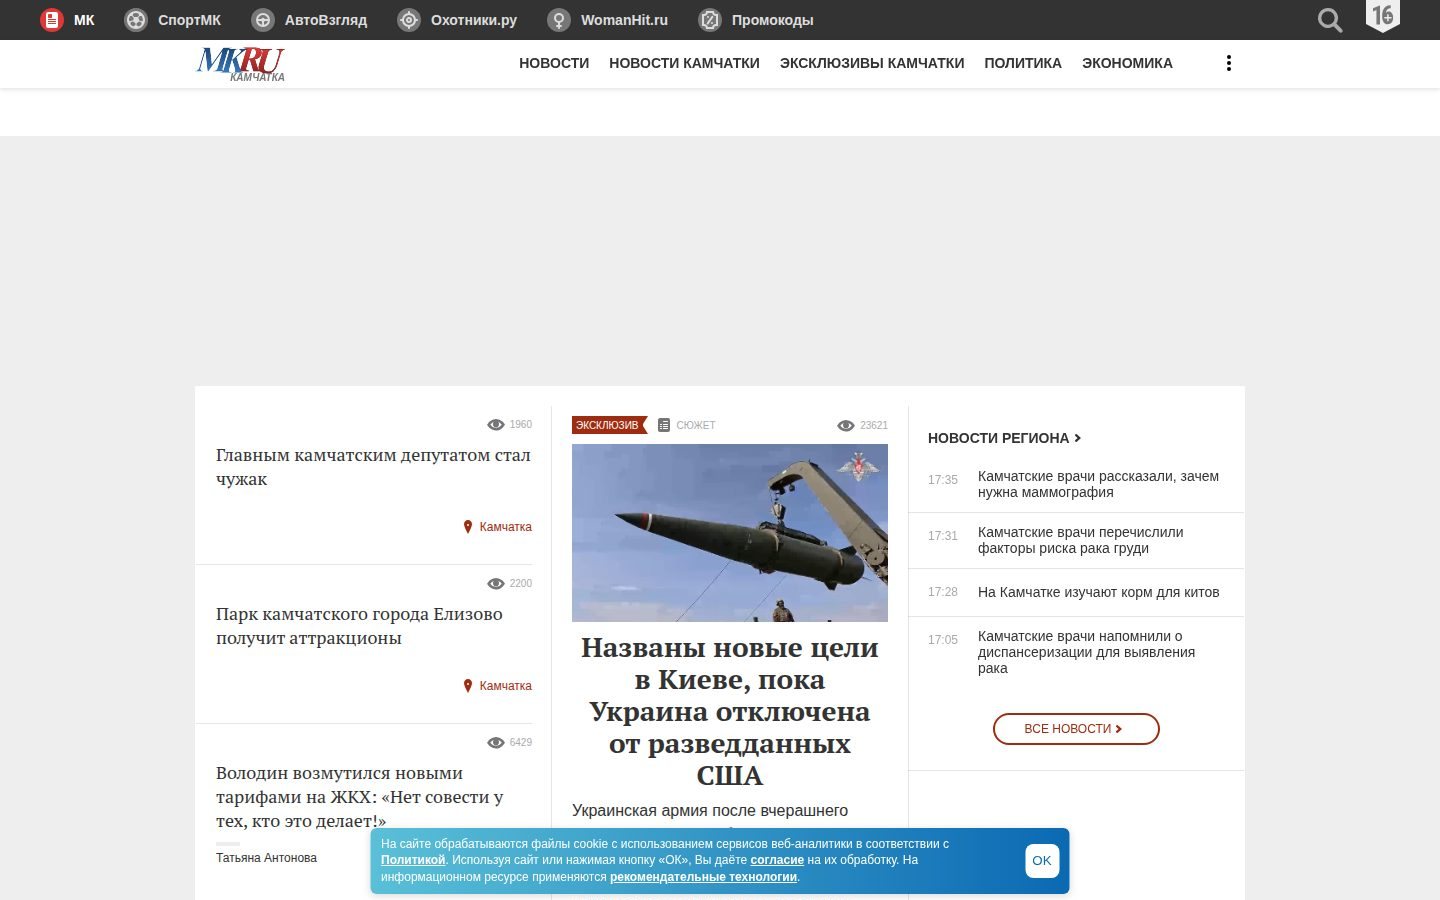Open more sections three-dot menu
Screen dimensions: 1440x900
coord(1229,63)
